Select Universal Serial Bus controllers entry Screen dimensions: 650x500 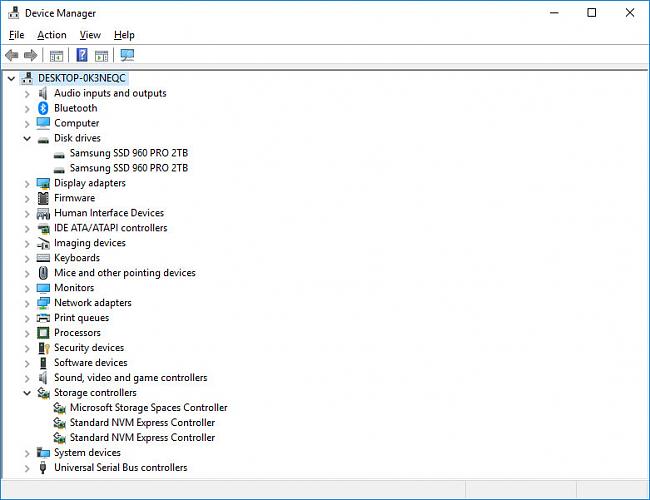[120, 468]
